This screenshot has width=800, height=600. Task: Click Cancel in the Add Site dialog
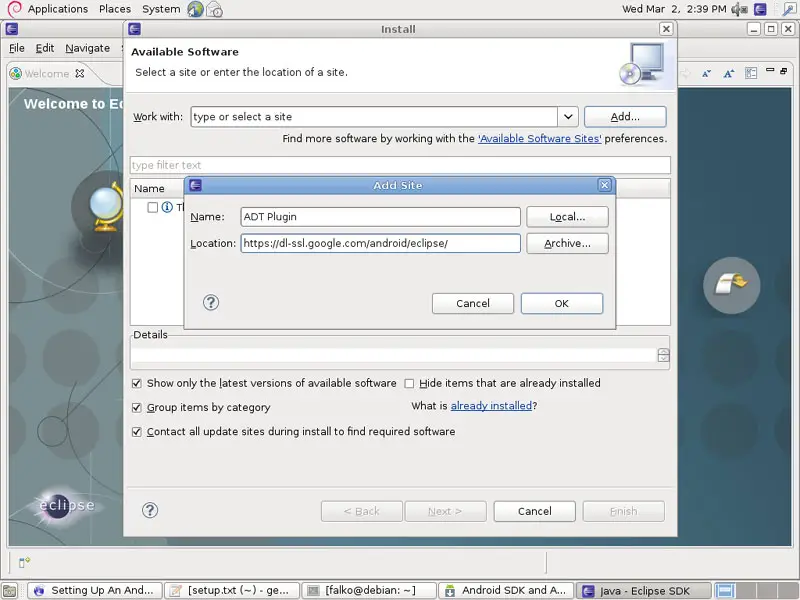[473, 304]
